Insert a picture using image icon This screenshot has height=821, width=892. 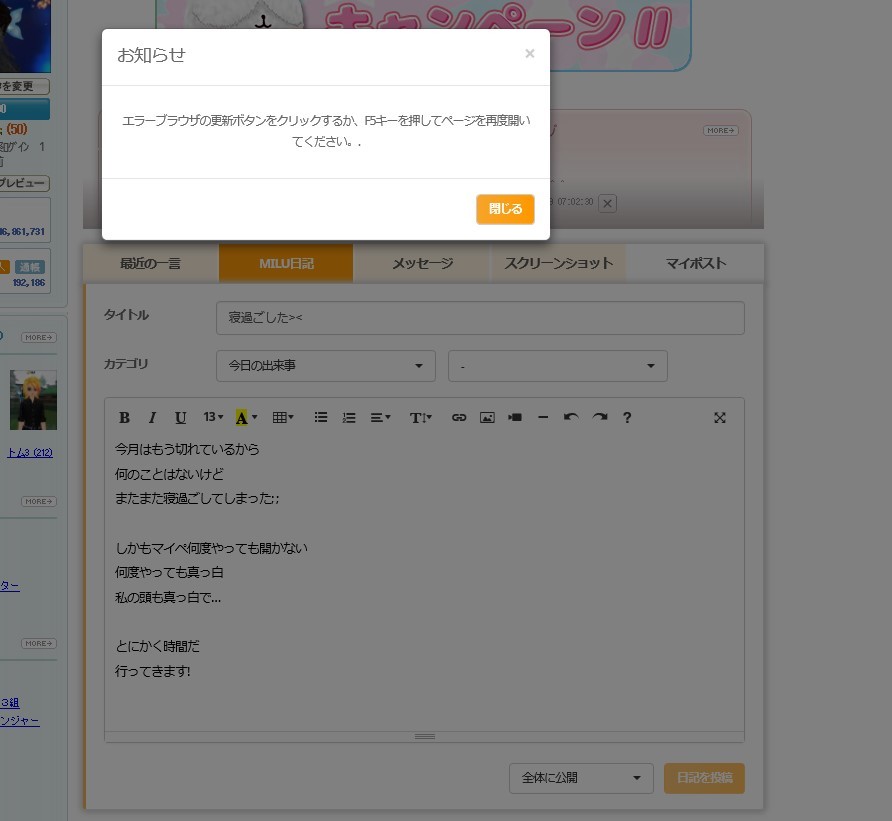[487, 418]
